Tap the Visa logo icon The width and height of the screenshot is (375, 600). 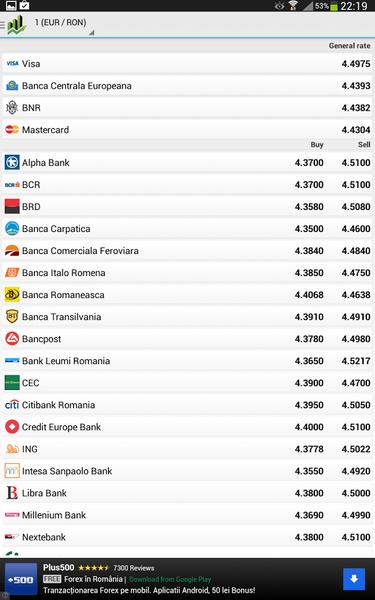tap(12, 64)
